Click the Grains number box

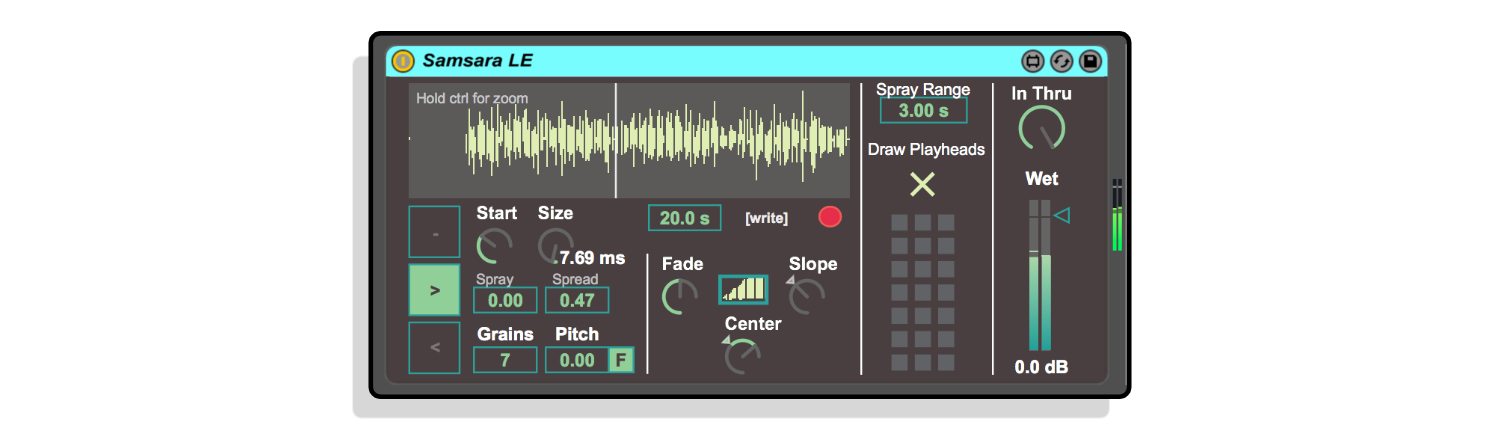[505, 360]
